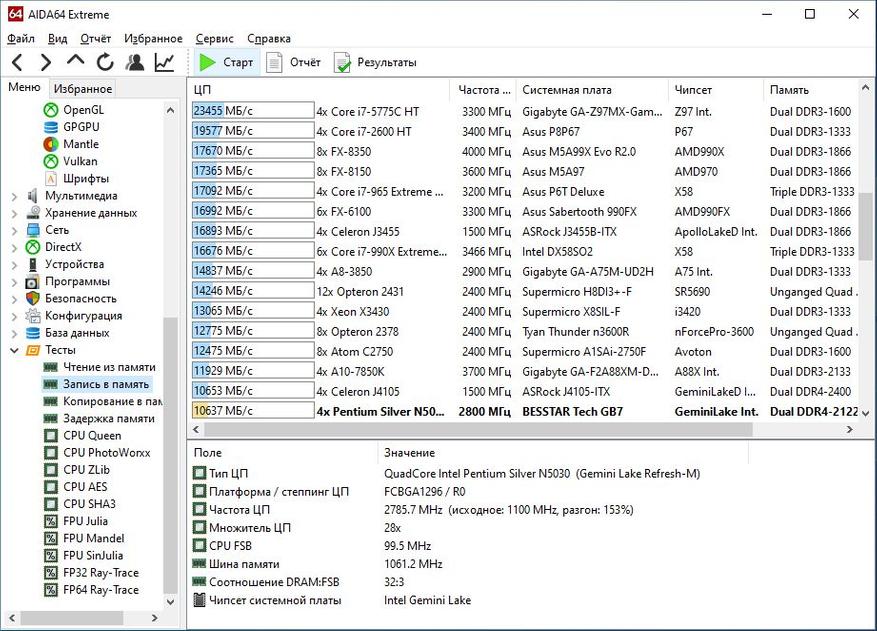Sort by the ЦП column header
Image resolution: width=877 pixels, height=631 pixels.
(x=319, y=90)
